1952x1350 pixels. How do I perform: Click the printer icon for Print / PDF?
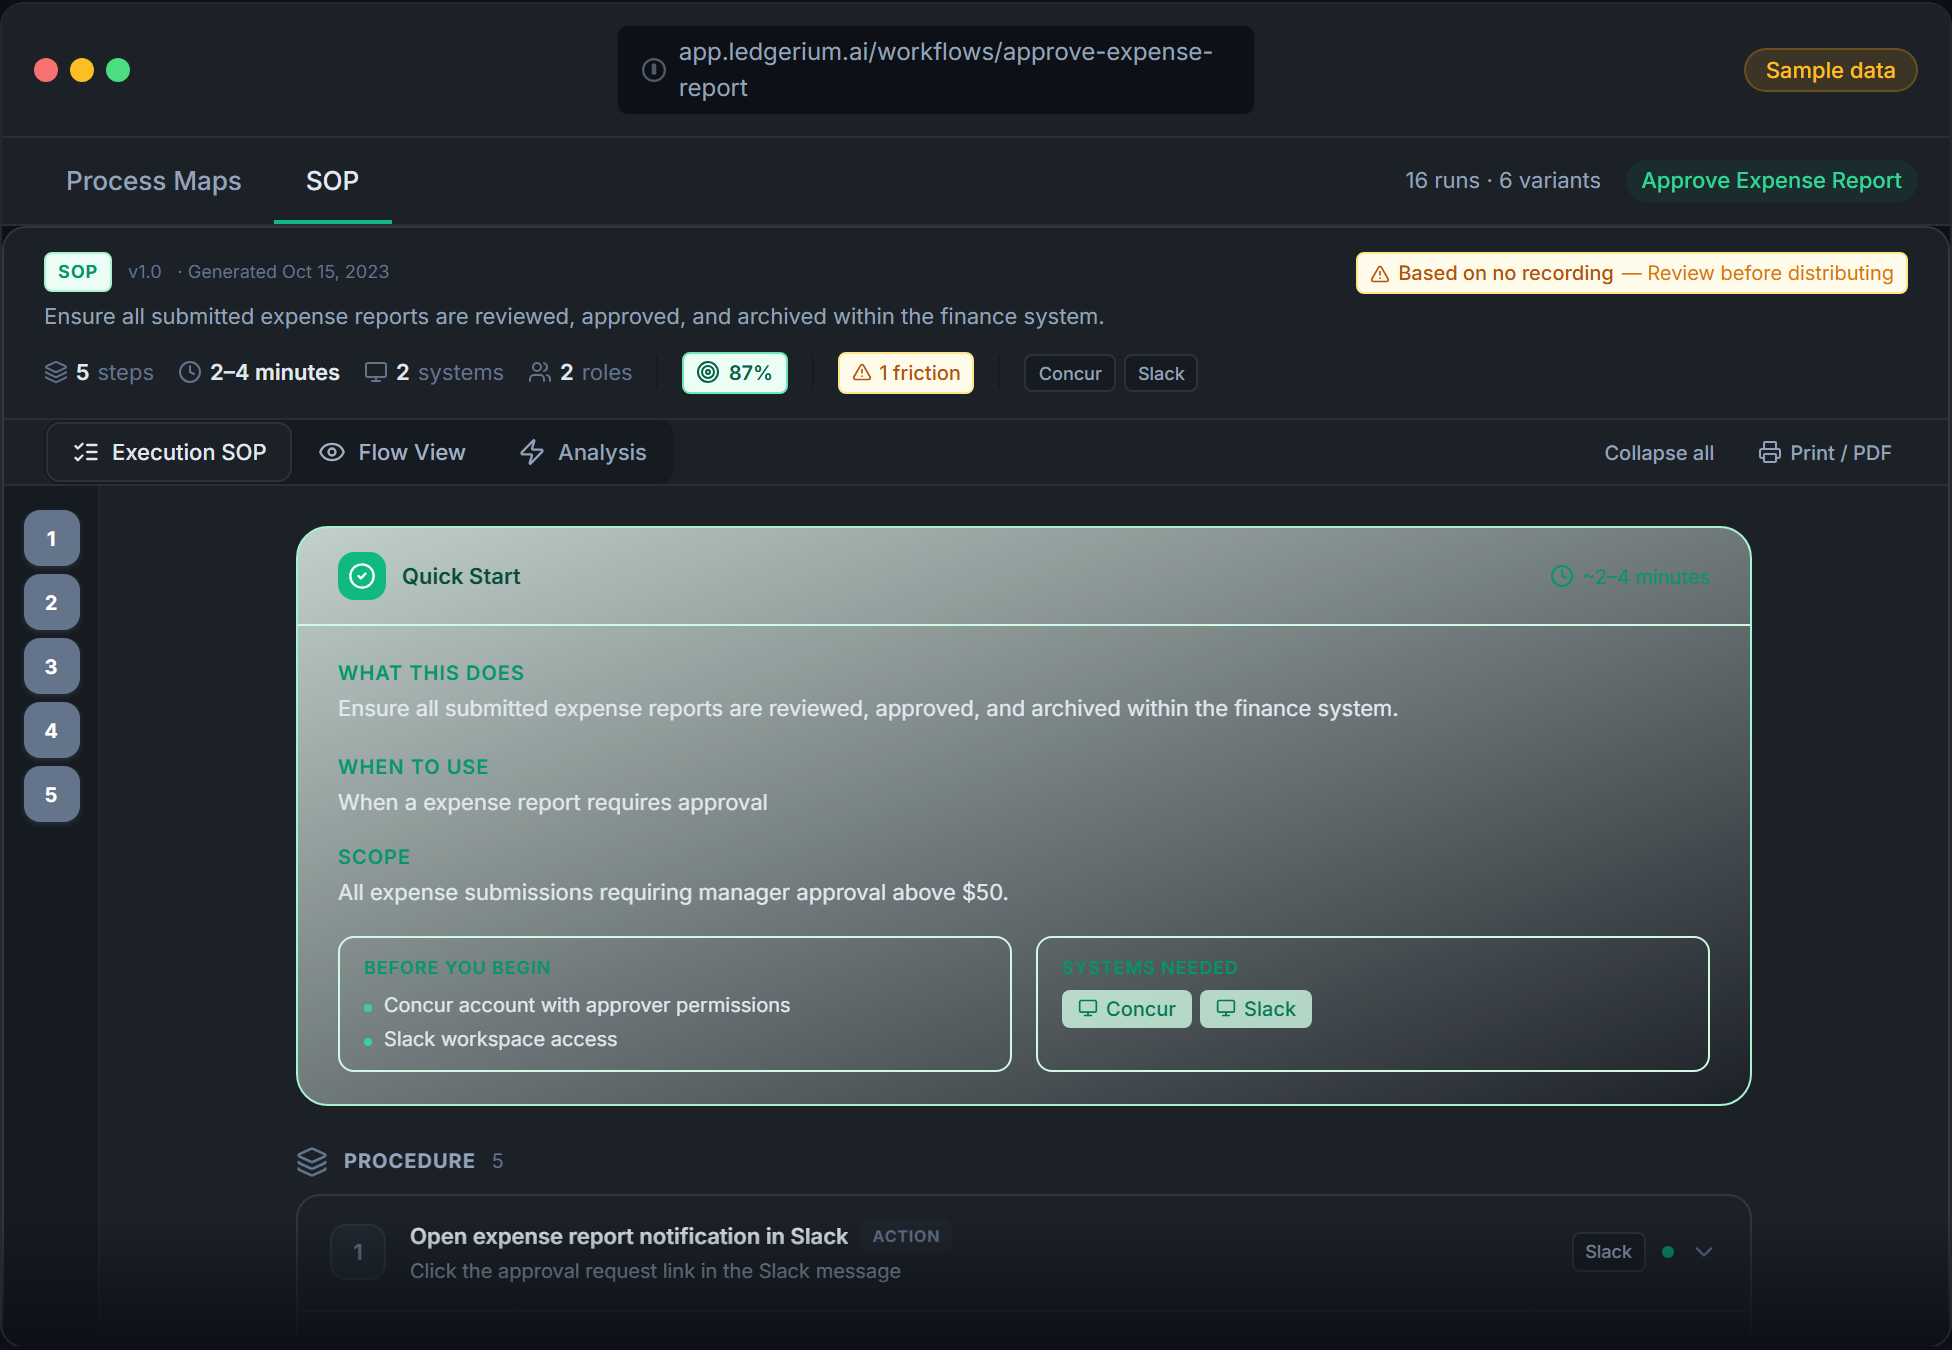click(1770, 452)
